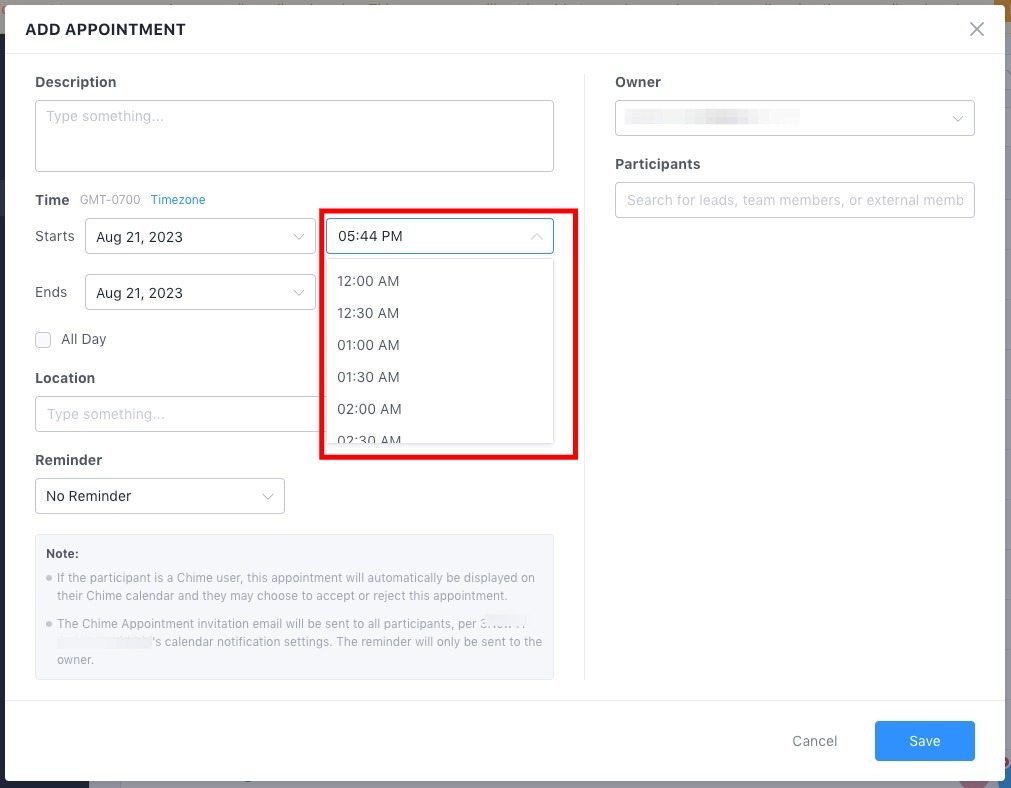The height and width of the screenshot is (788, 1011).
Task: Open the Timezone settings link
Action: pos(178,199)
